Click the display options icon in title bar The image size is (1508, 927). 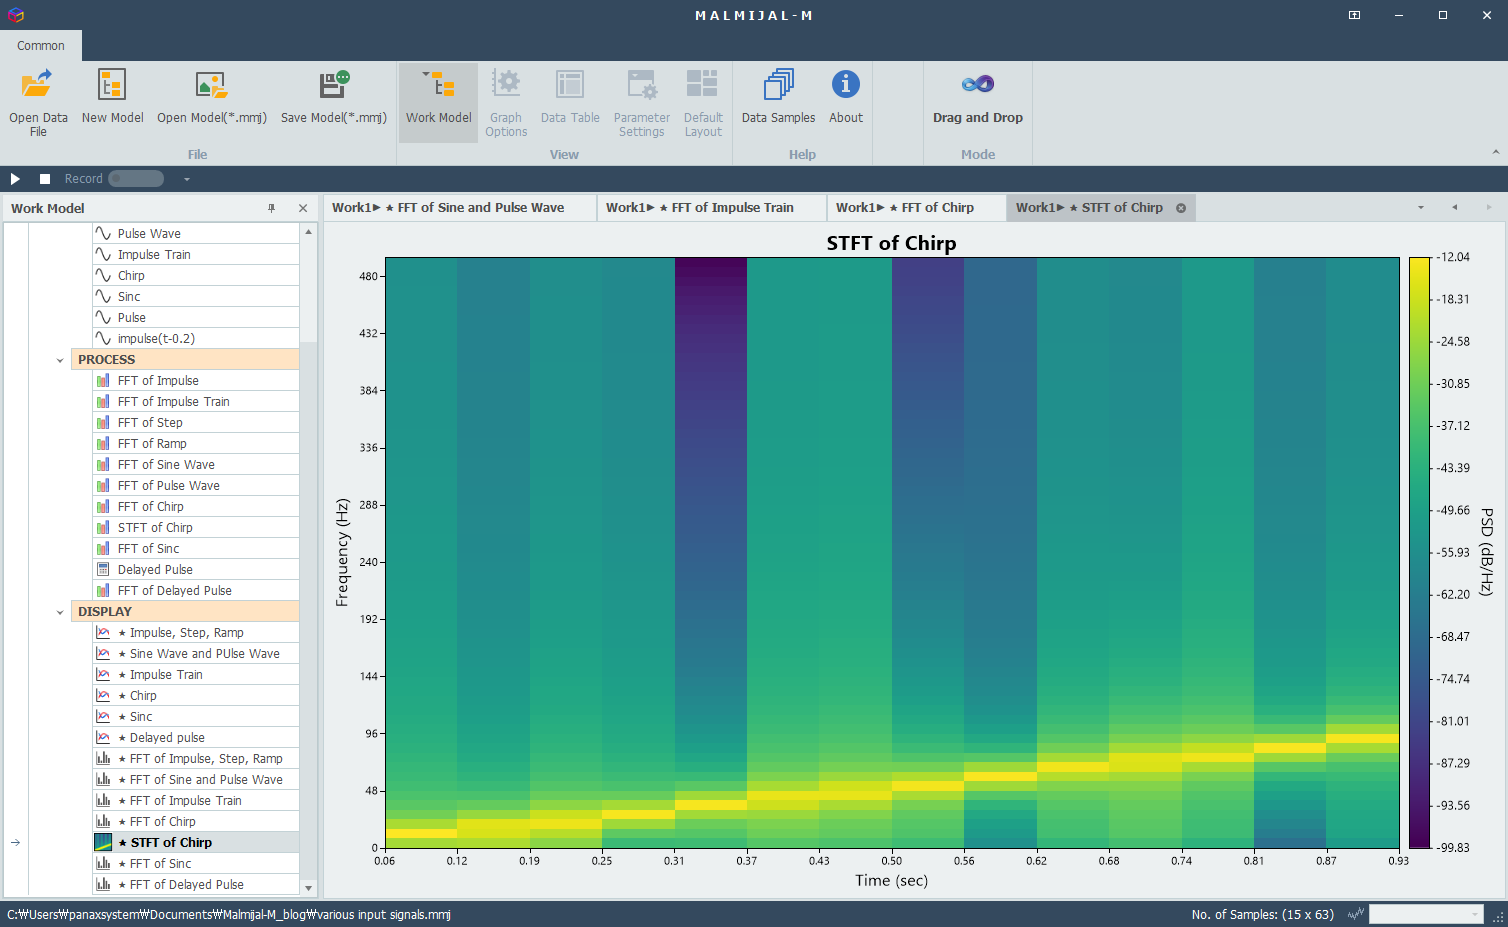[1354, 15]
